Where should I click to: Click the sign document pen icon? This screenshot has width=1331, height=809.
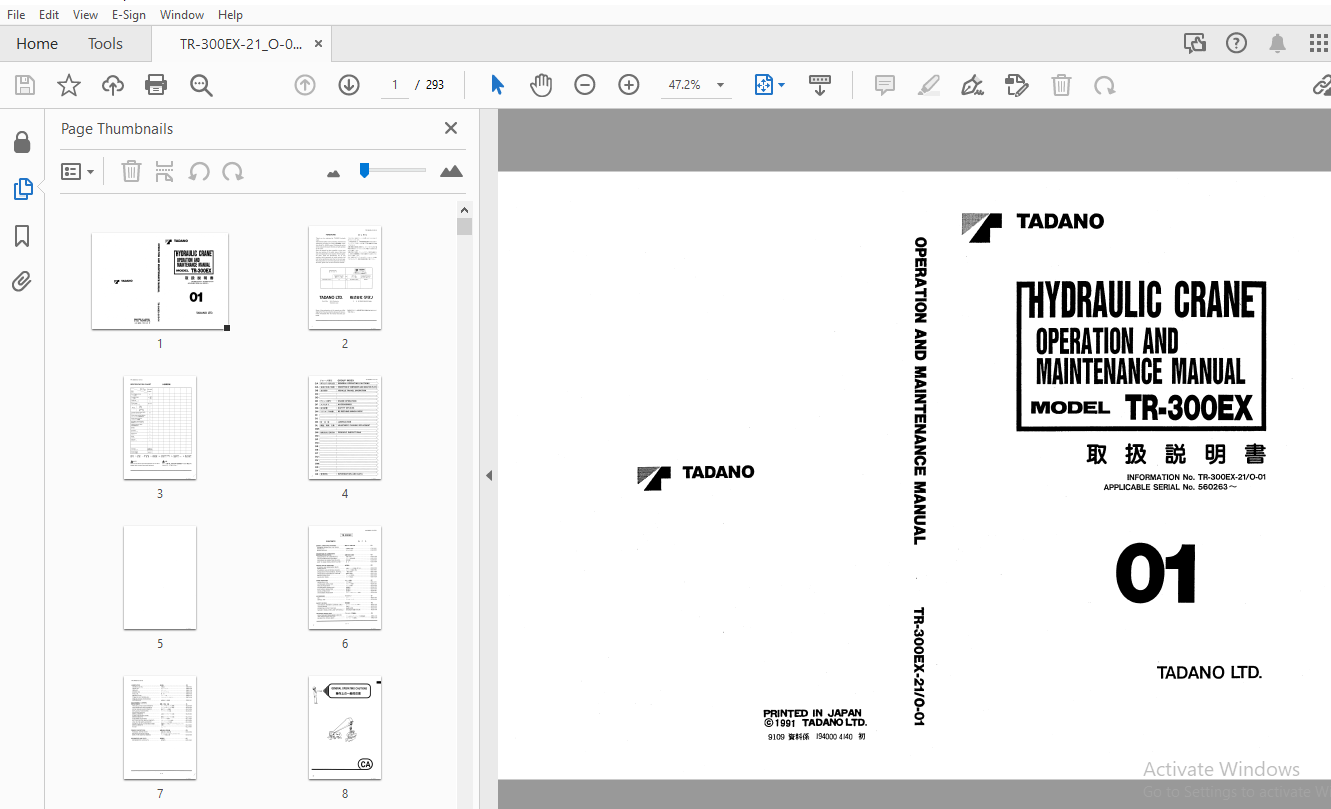[x=972, y=85]
